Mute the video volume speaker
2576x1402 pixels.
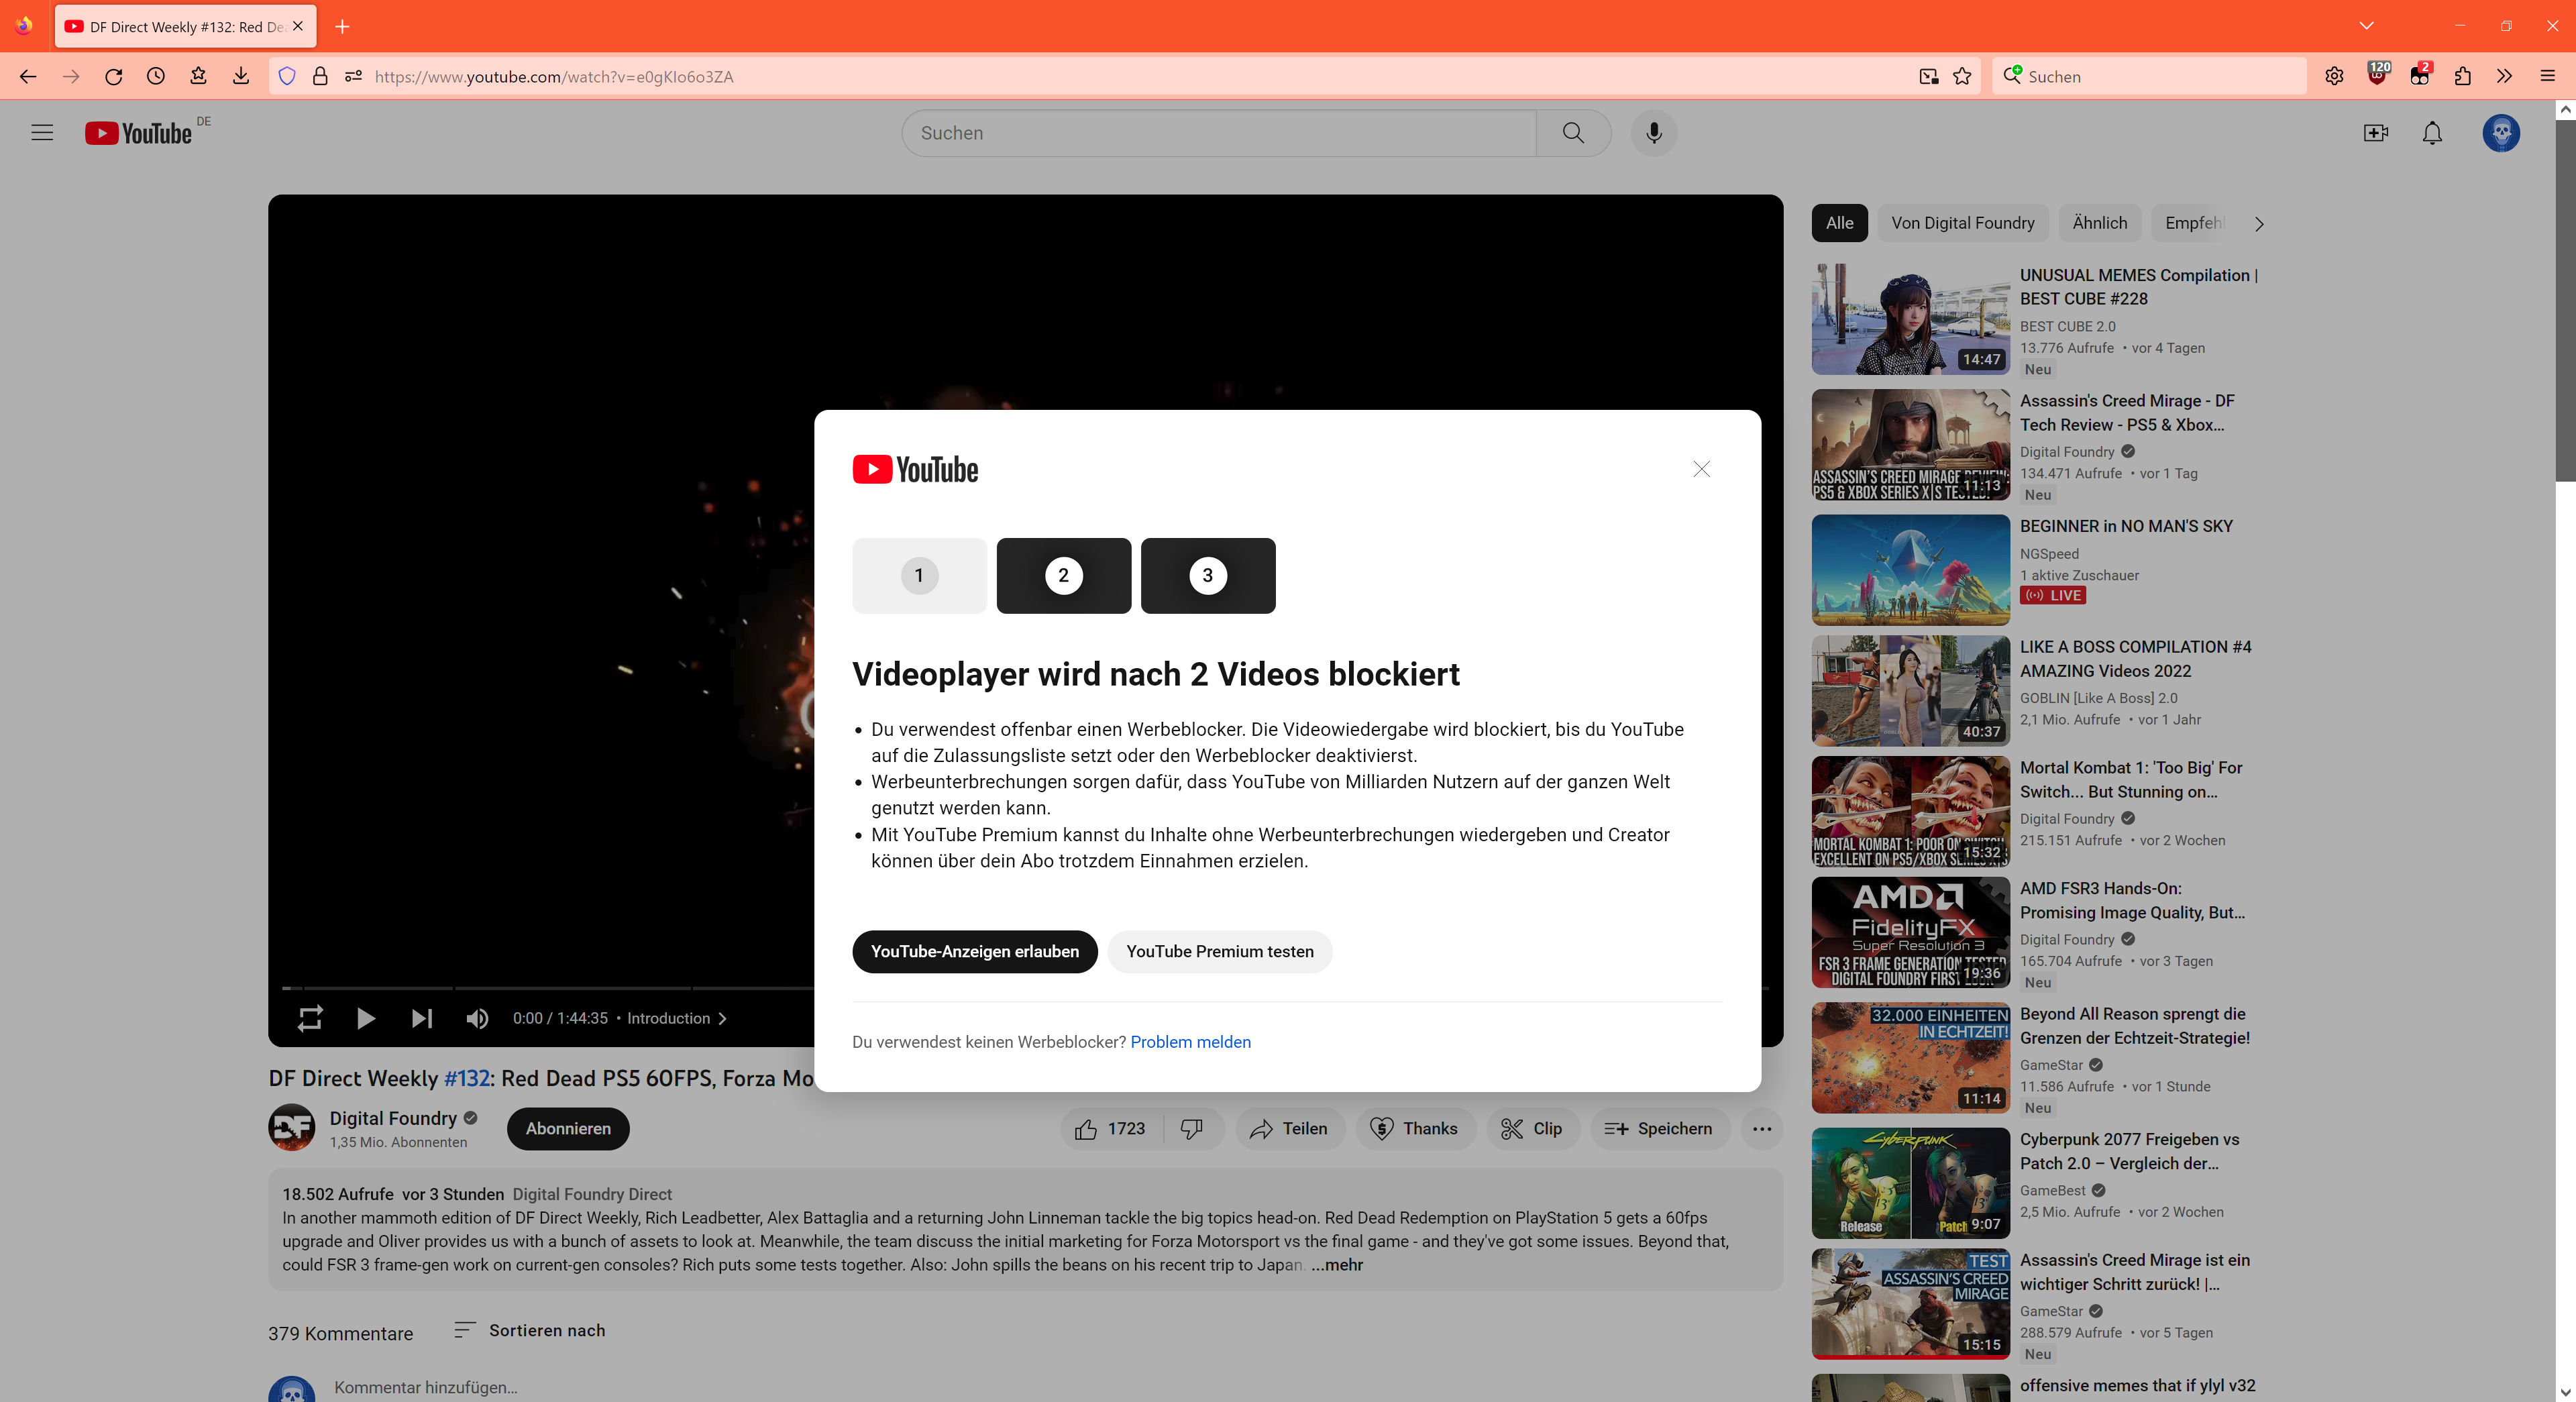(x=477, y=1018)
